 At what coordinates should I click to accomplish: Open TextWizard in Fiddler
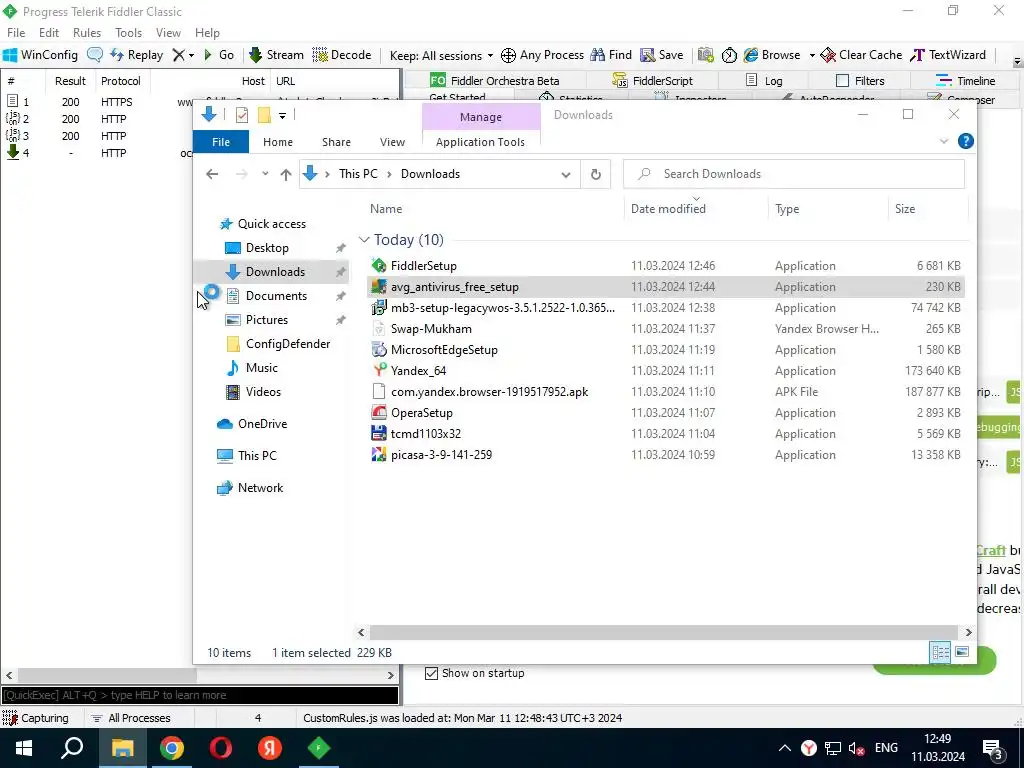point(948,55)
